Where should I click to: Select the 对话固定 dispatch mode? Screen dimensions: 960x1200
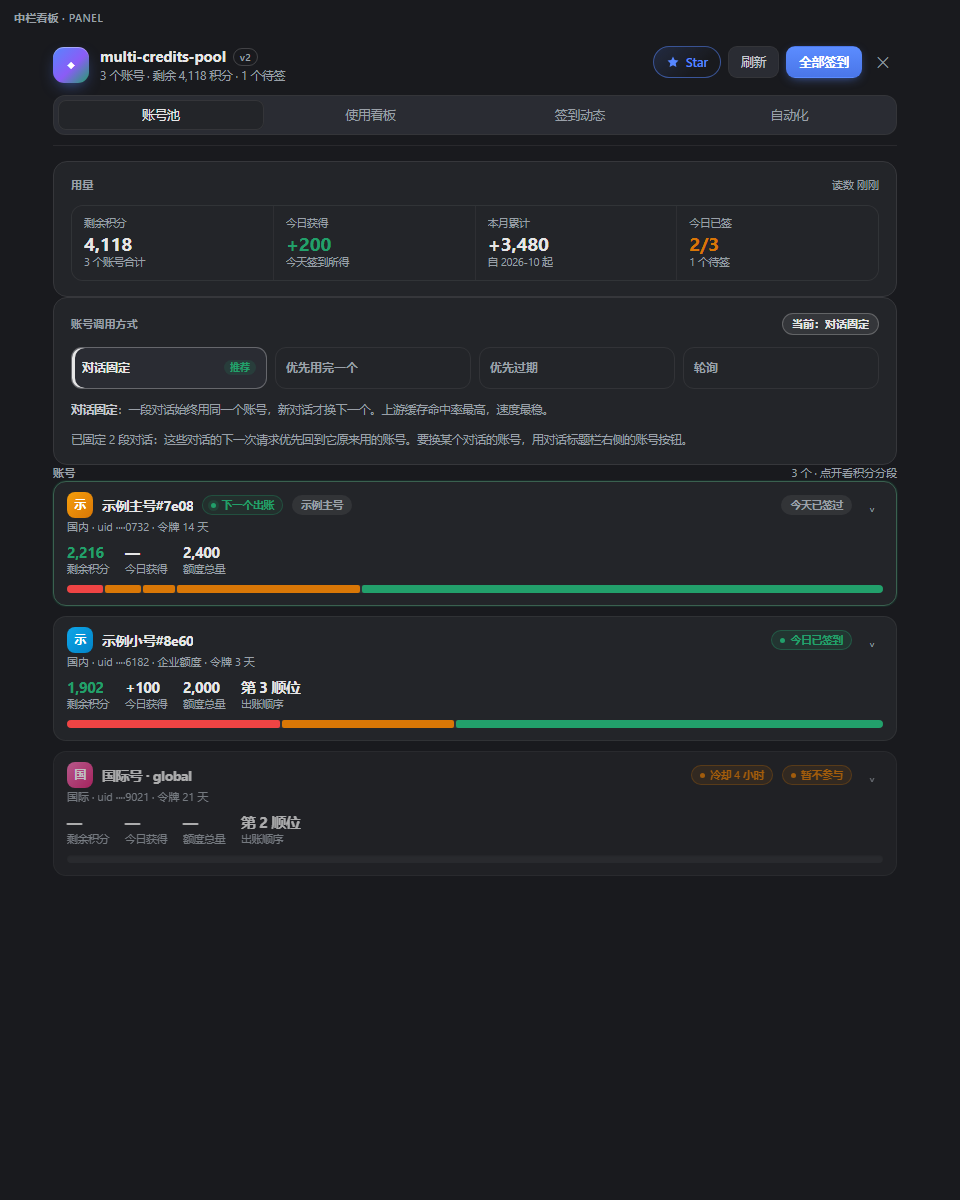(x=169, y=368)
